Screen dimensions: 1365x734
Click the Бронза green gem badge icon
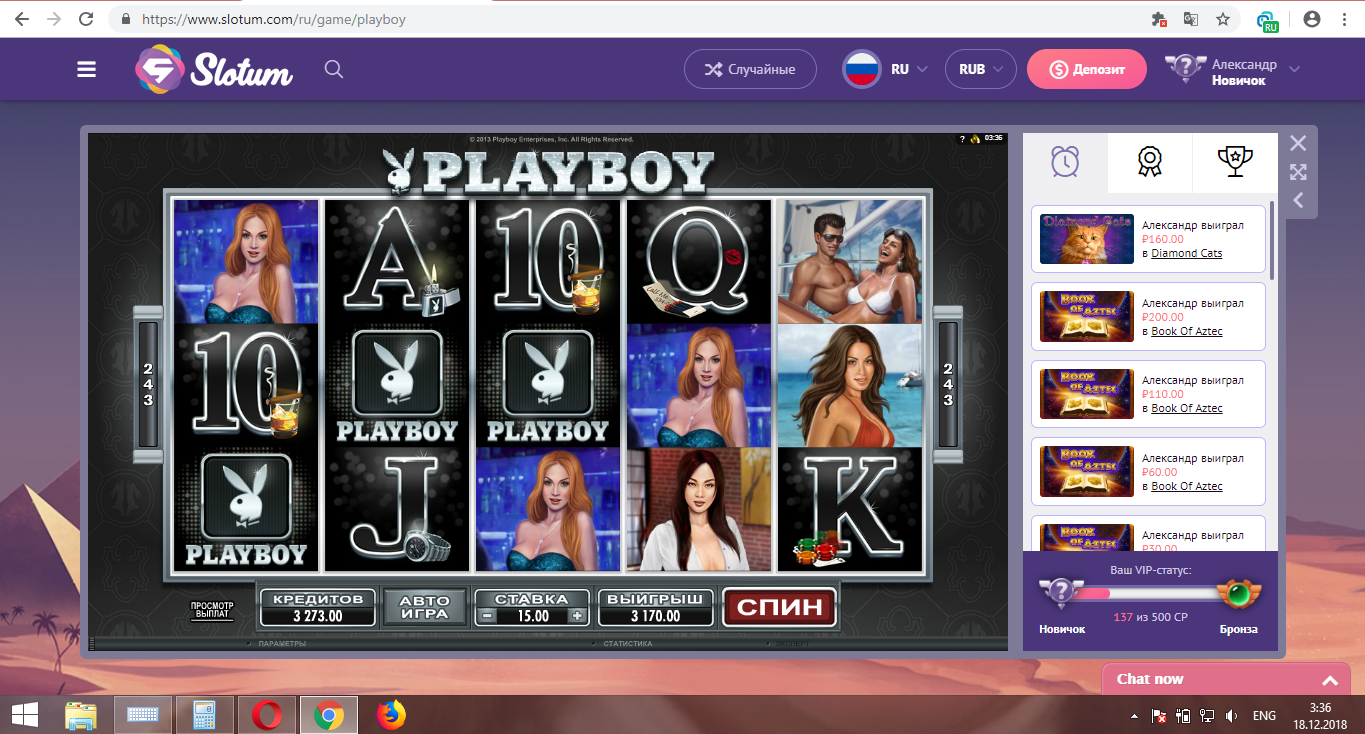[x=1239, y=593]
